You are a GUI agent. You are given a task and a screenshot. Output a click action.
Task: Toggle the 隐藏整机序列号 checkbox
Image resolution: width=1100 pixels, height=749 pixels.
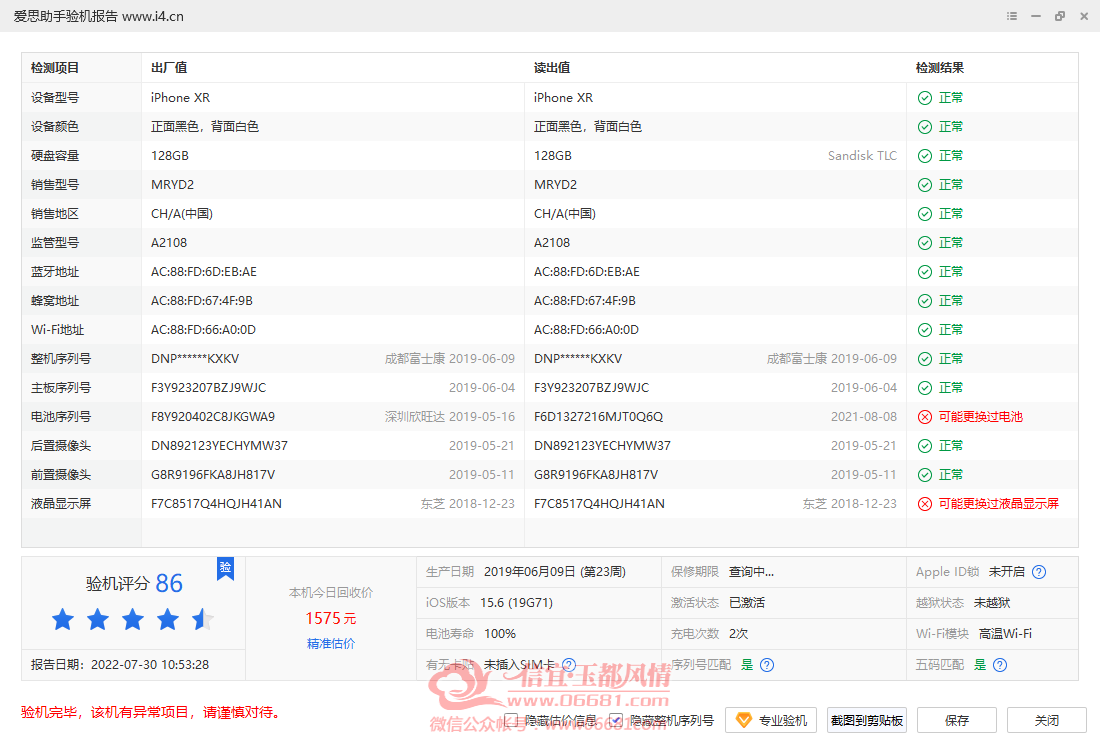[616, 720]
